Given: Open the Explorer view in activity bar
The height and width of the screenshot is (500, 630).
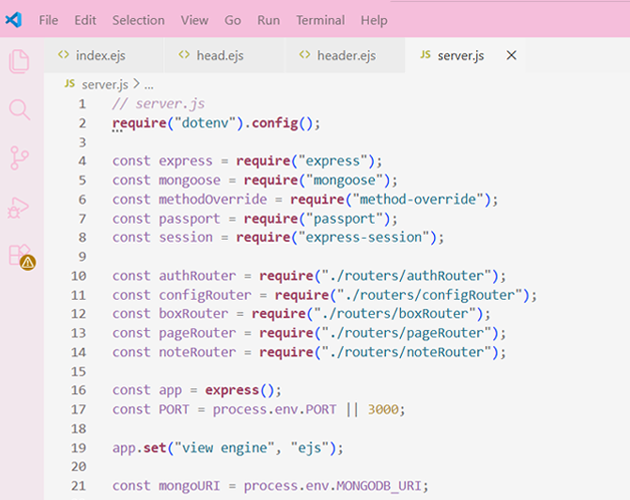Looking at the screenshot, I should click(x=19, y=62).
